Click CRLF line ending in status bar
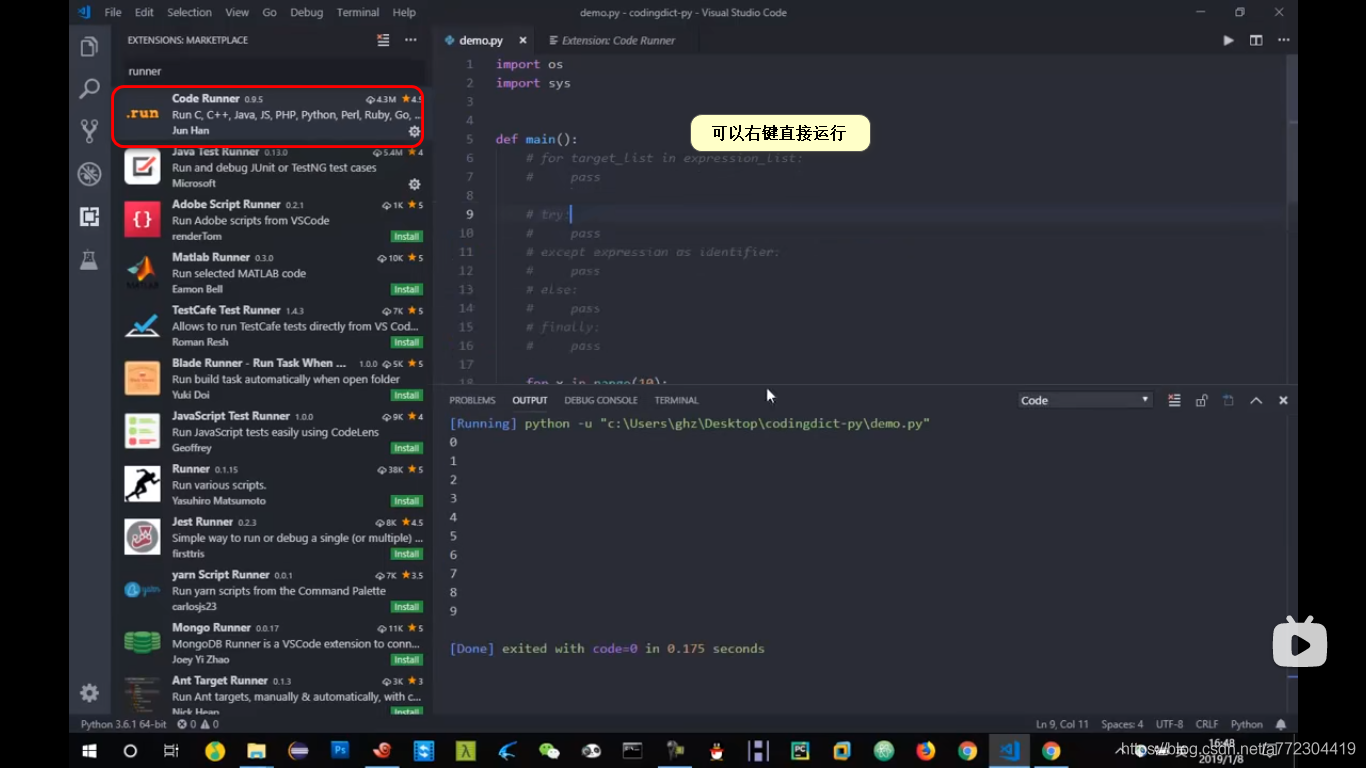This screenshot has width=1366, height=768. (x=1207, y=724)
